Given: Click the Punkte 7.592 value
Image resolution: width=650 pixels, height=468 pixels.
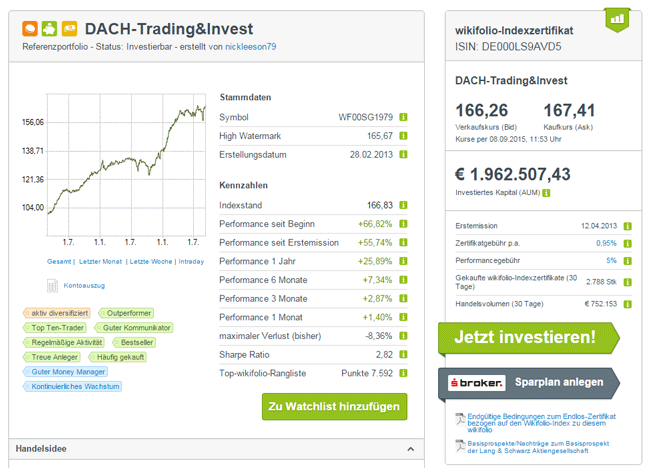Looking at the screenshot, I should coord(367,373).
